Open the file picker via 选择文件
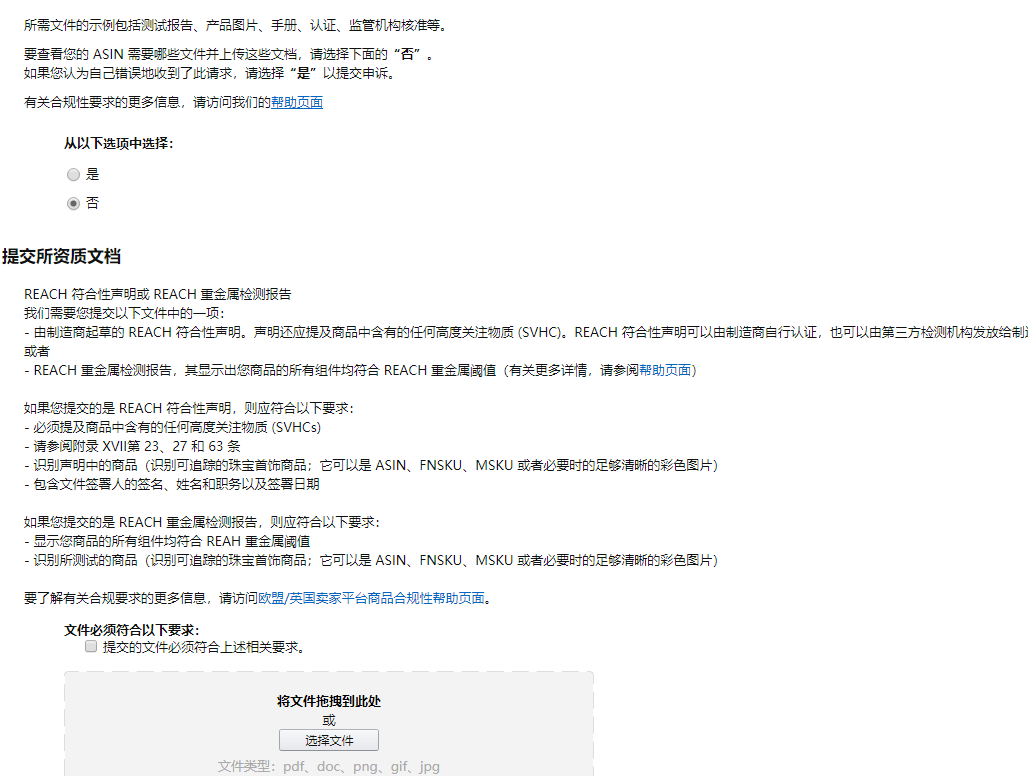 [x=328, y=740]
